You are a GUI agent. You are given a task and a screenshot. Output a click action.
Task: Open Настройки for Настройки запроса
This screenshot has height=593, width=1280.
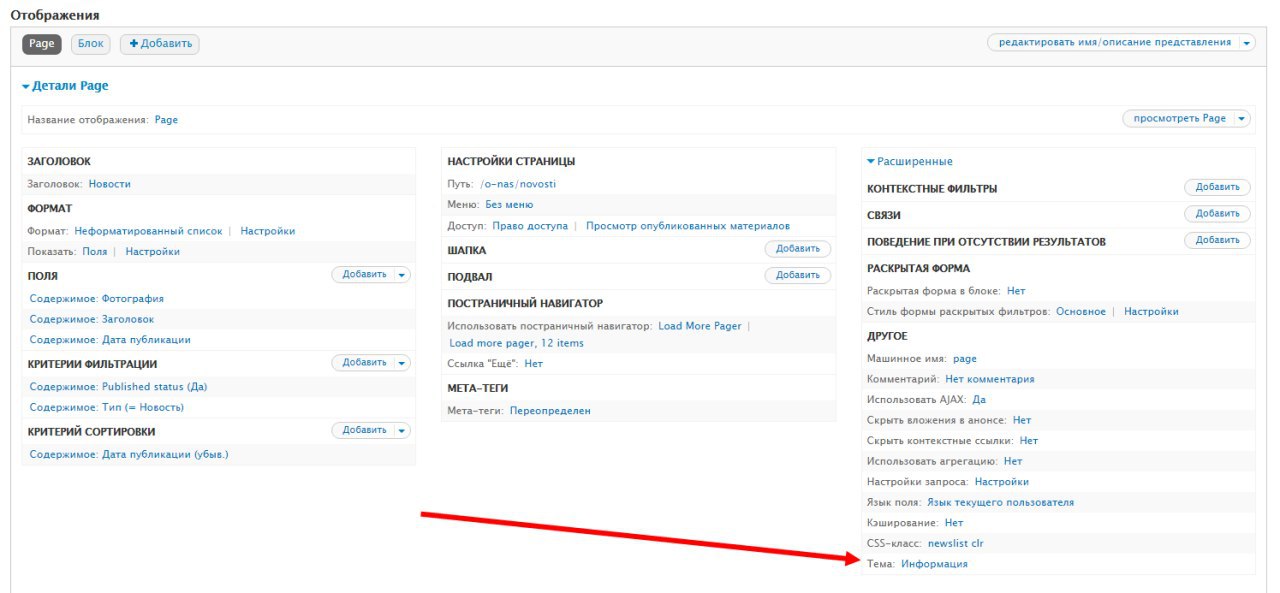(1002, 482)
